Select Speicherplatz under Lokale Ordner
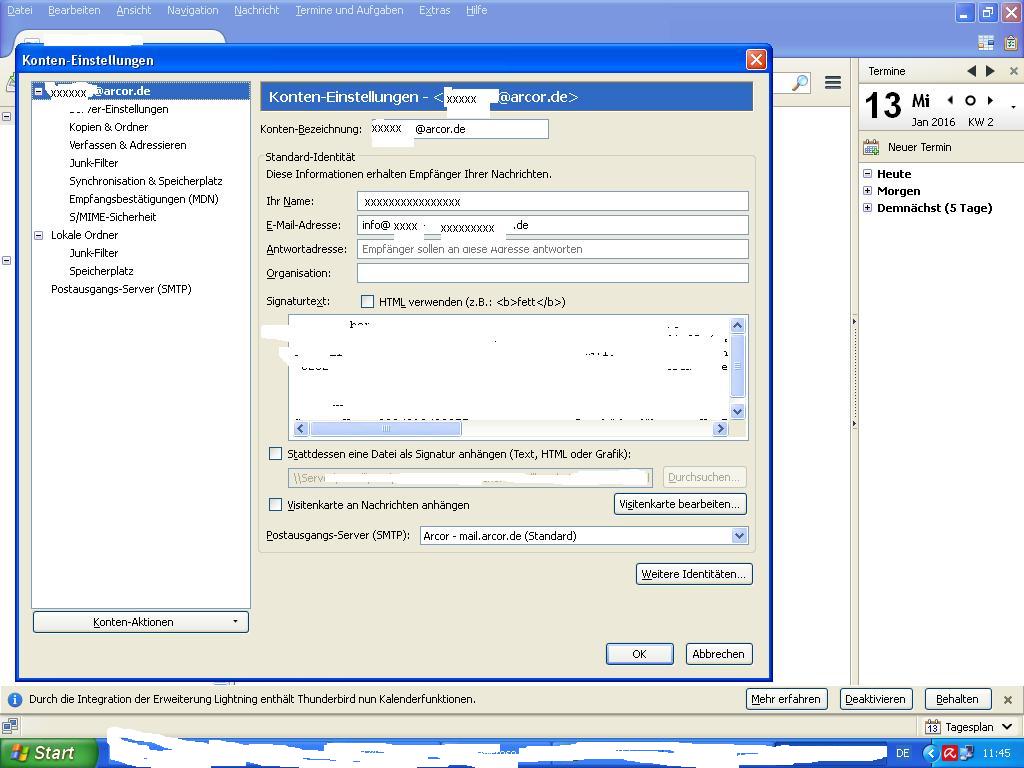The width and height of the screenshot is (1024, 768). tap(101, 270)
